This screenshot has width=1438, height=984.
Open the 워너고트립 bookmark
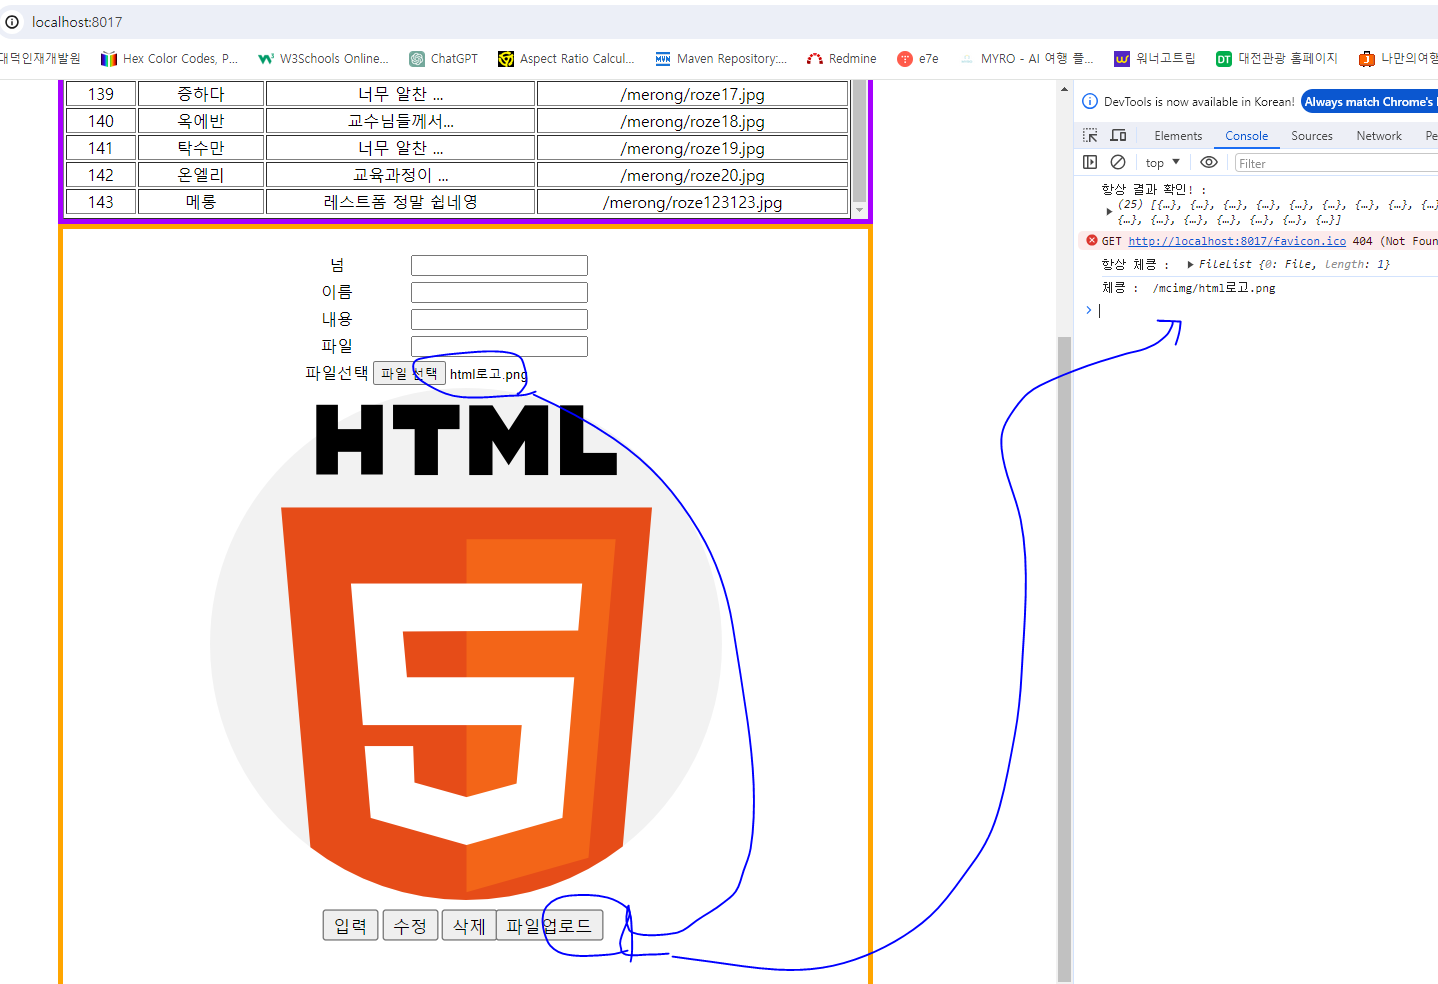(1155, 59)
